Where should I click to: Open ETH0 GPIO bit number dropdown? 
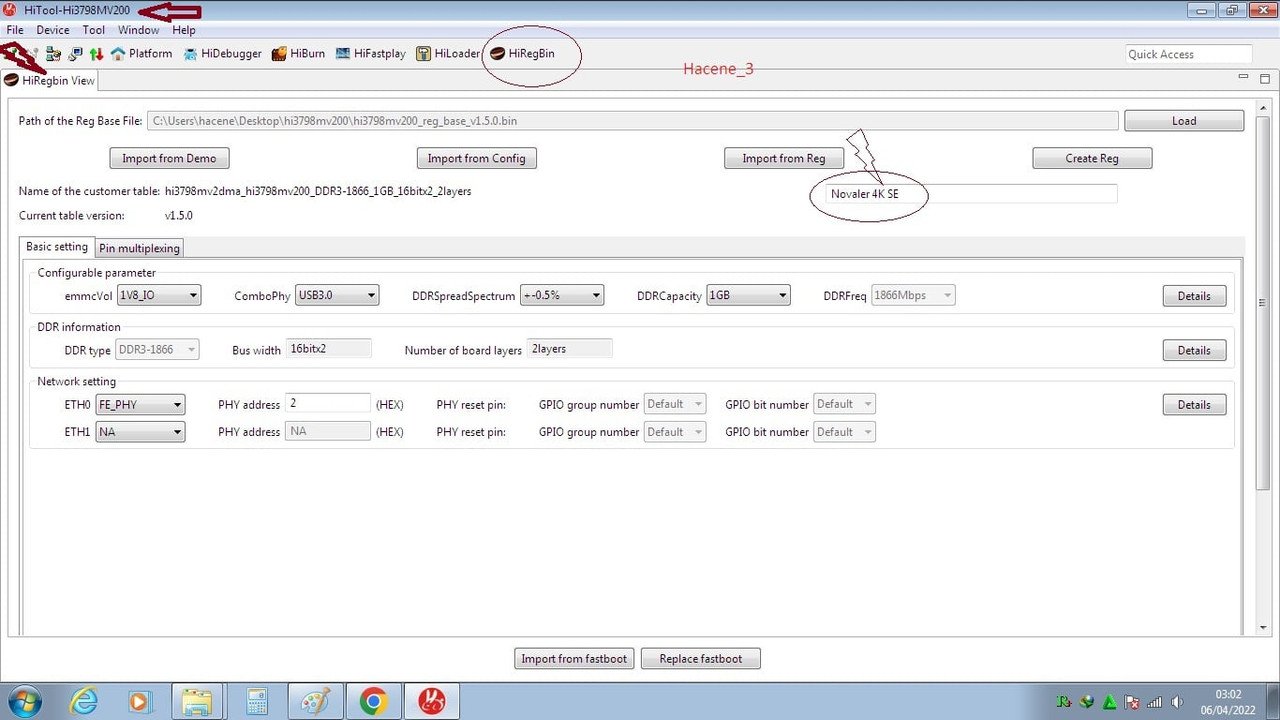[845, 404]
